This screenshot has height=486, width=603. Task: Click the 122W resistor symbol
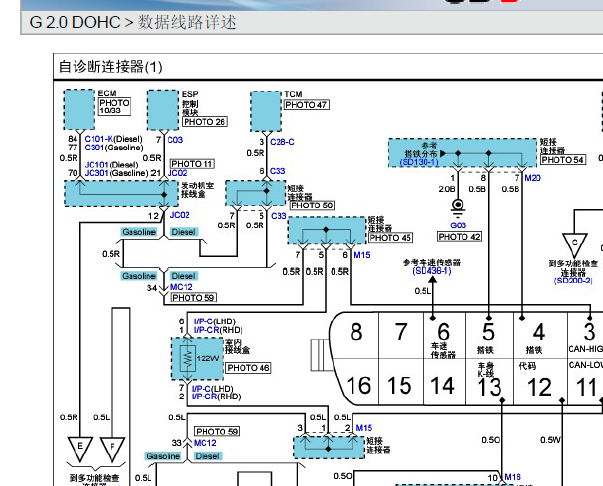188,358
